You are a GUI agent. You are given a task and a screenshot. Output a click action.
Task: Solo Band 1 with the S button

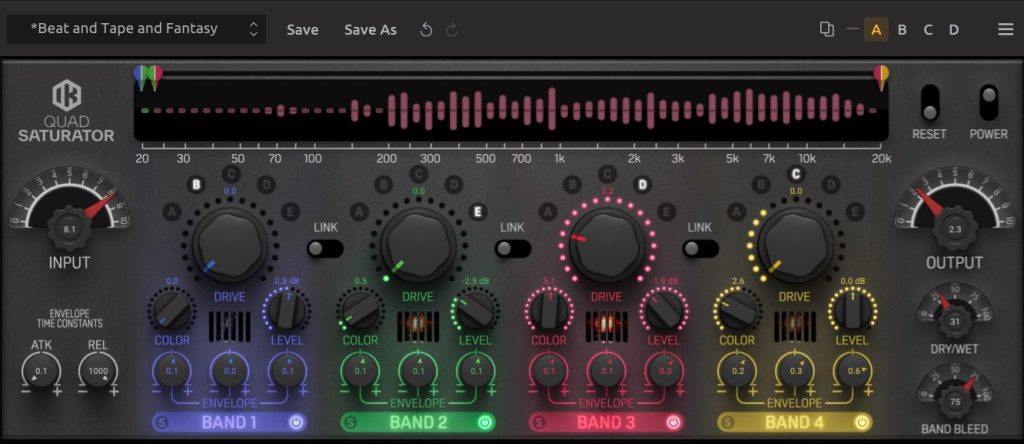[x=161, y=423]
